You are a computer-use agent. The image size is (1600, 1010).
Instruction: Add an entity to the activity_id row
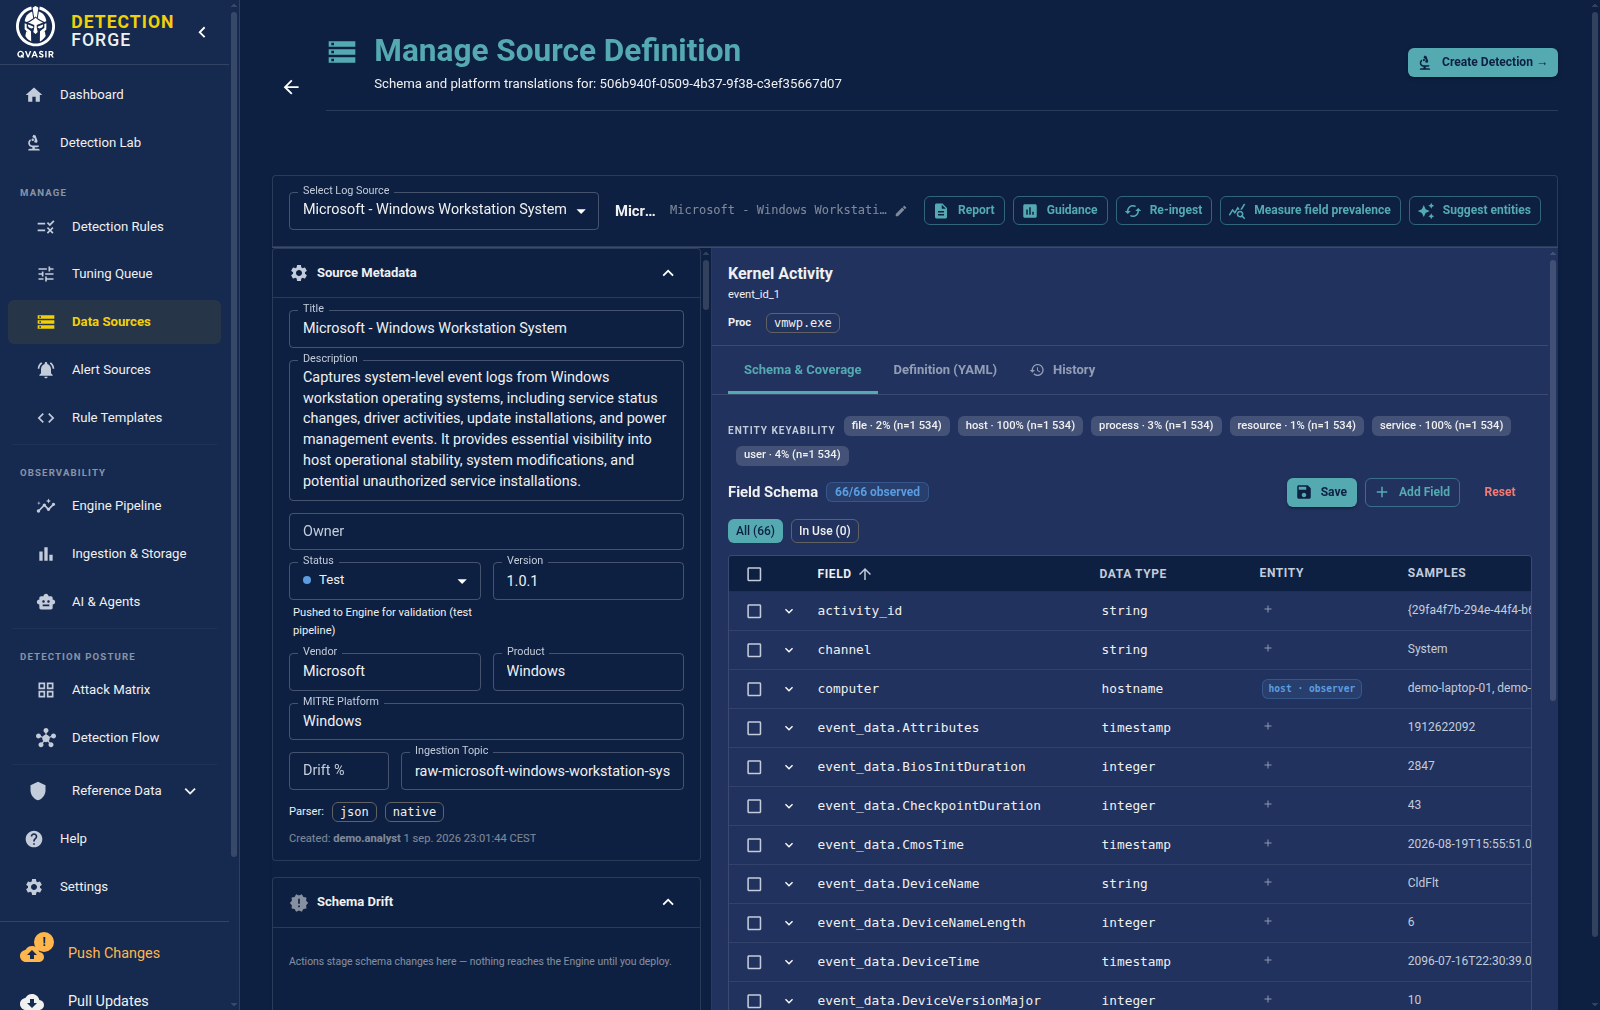1268,609
